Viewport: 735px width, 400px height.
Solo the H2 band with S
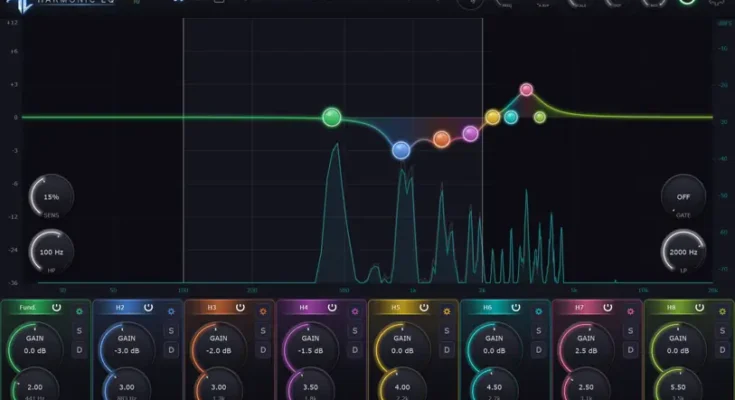(x=171, y=331)
